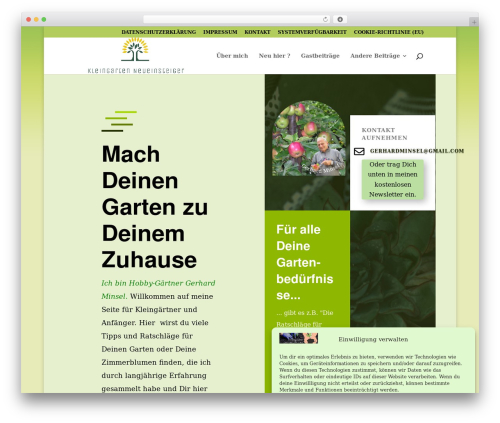Click the gardener apple tree photo
Screen dimensions: 500x423
point(309,138)
